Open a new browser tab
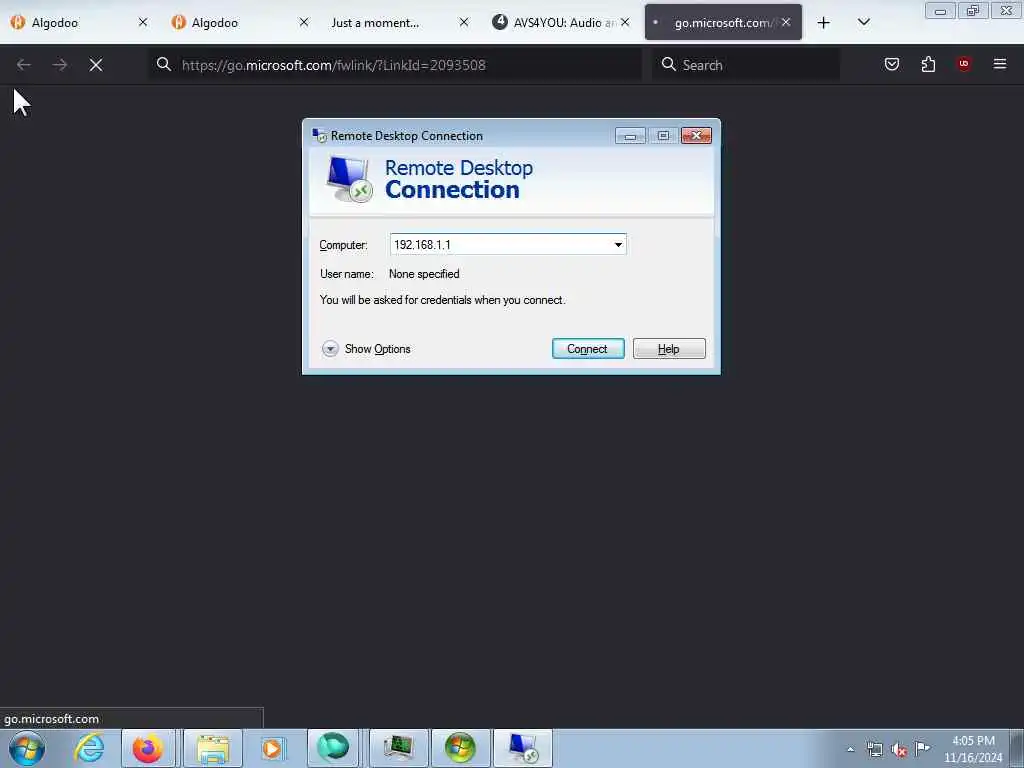The image size is (1024, 768). (x=824, y=23)
